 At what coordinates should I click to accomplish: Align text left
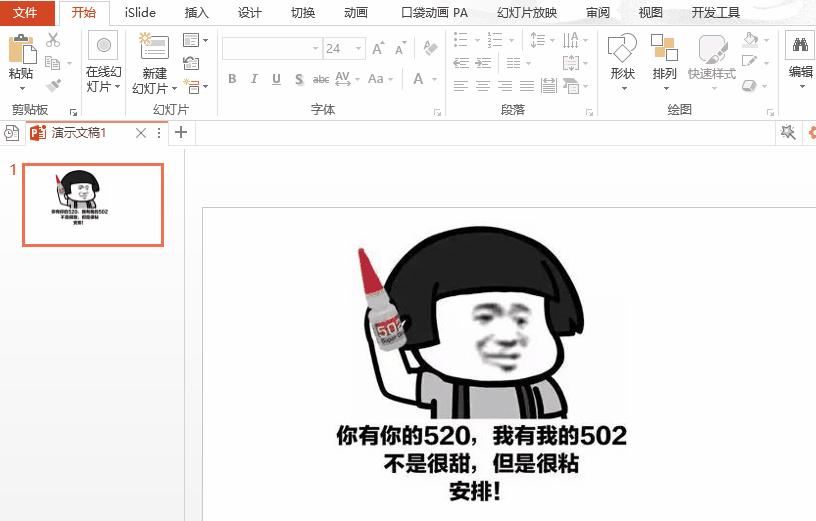(461, 86)
